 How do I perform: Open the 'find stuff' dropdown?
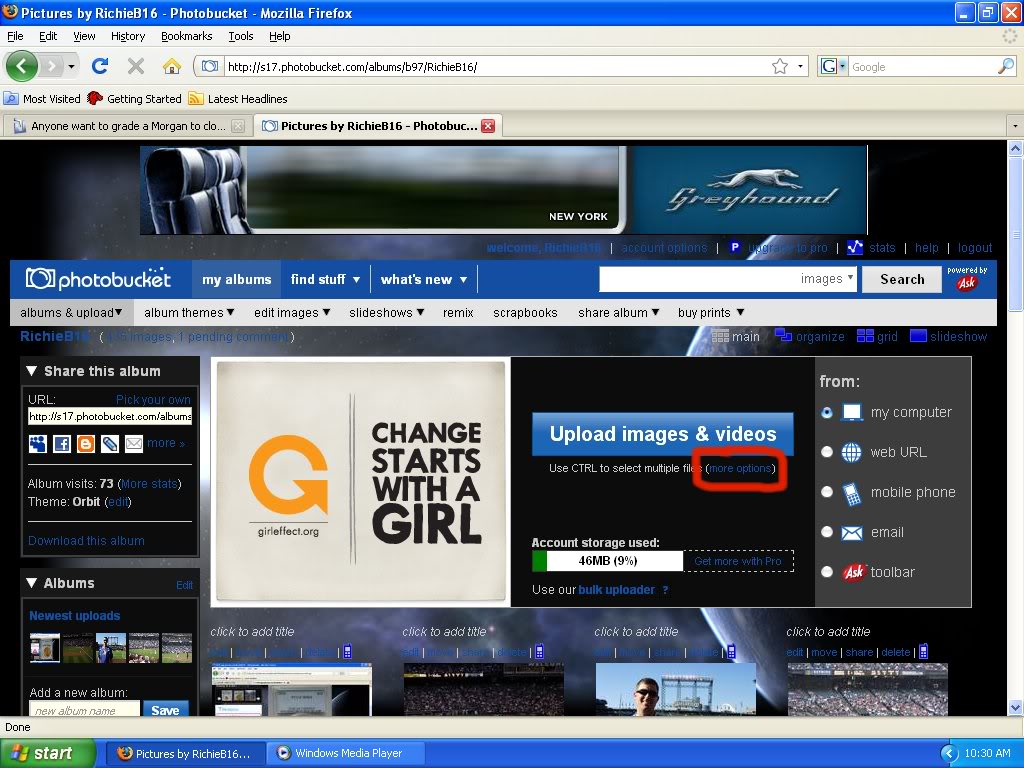pyautogui.click(x=325, y=280)
